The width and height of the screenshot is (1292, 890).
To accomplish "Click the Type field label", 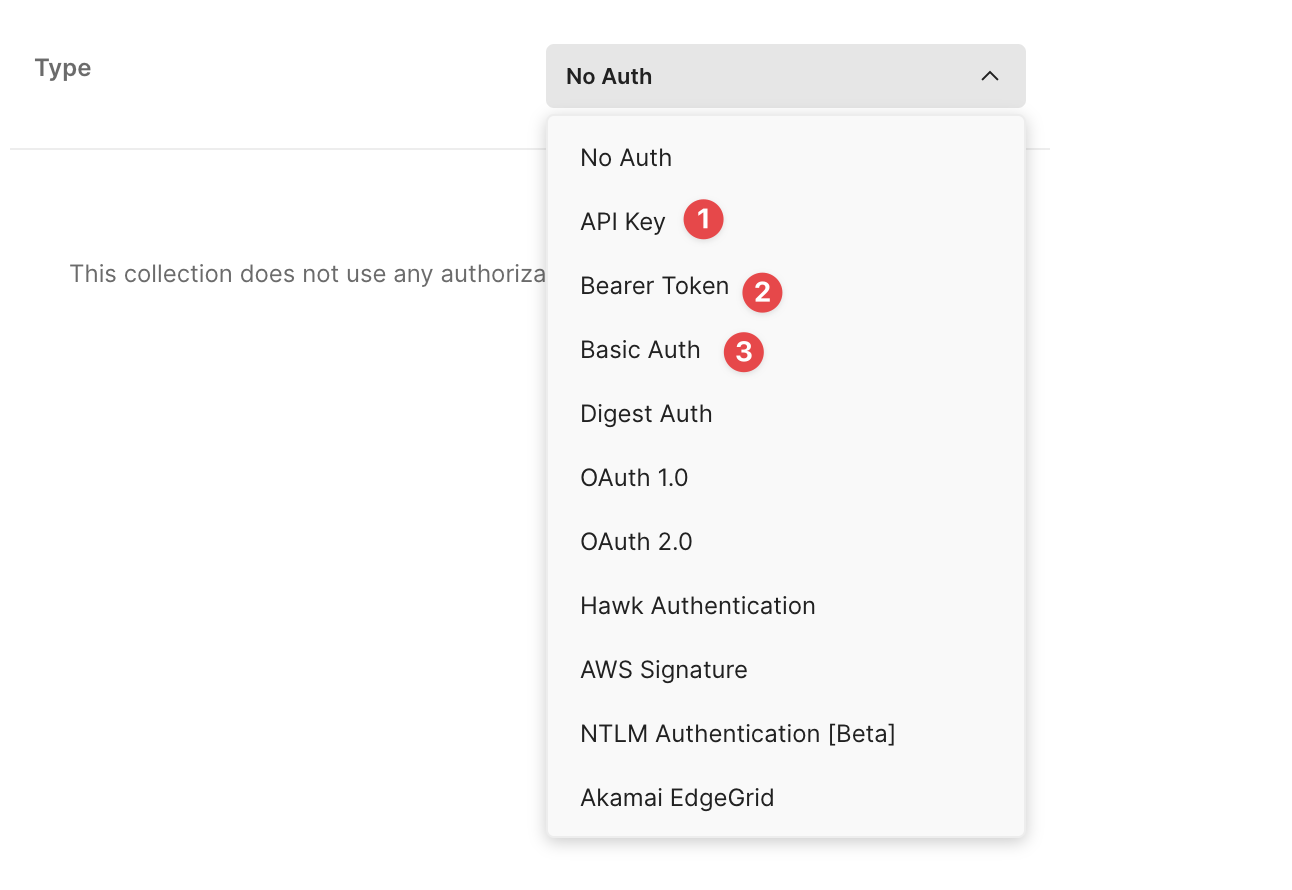I will tap(62, 67).
